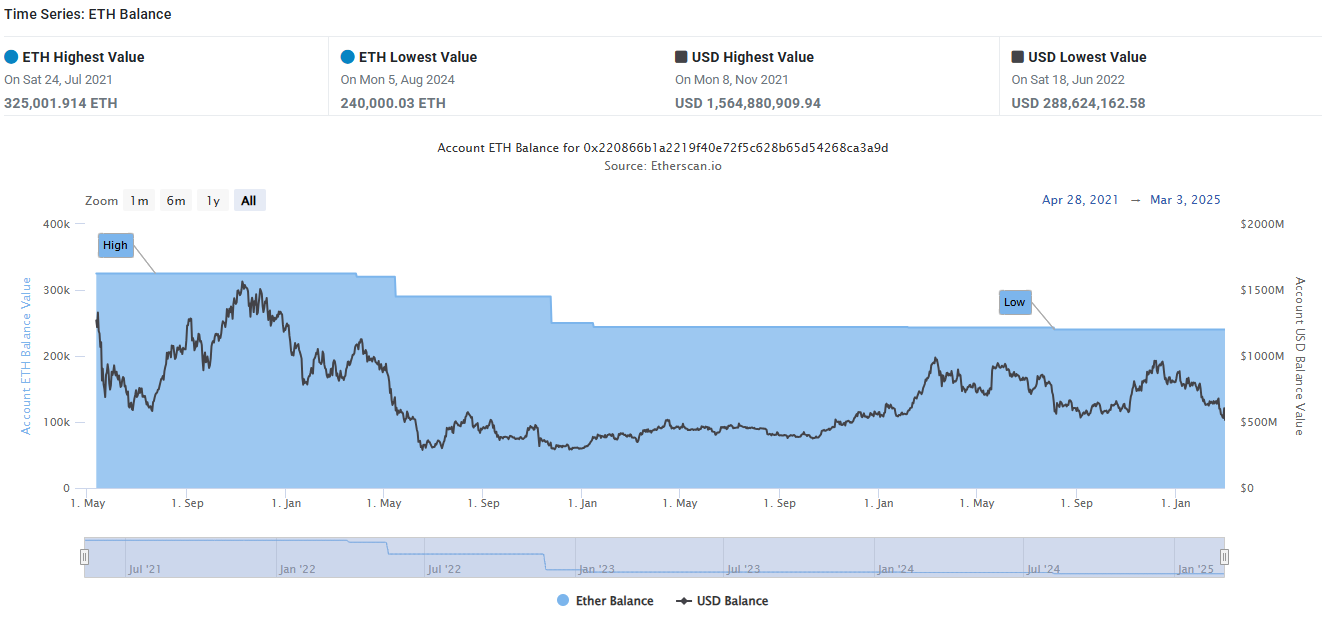1325x620 pixels.
Task: Click the blue dot icon beside ETH Highest Value
Action: (x=11, y=57)
